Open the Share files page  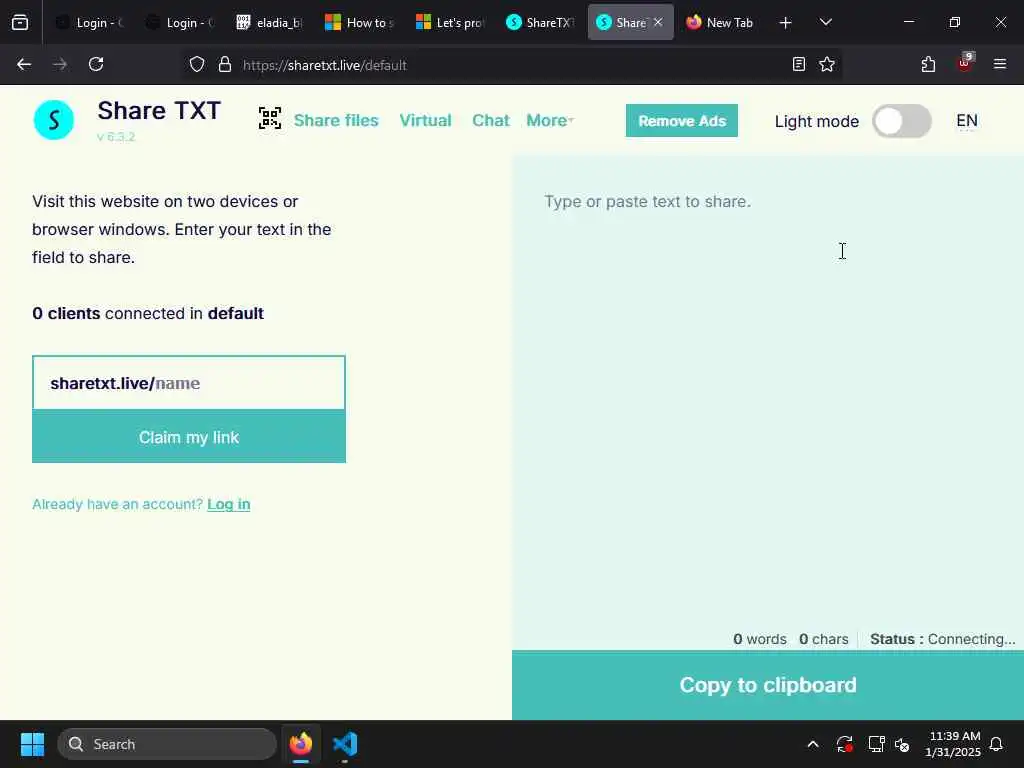tap(336, 120)
